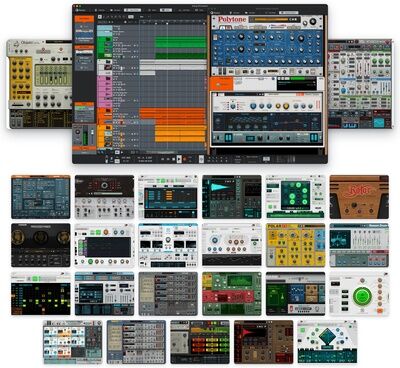
Task: Select the top dark orange clip in the sequencer
Action: [x=173, y=110]
